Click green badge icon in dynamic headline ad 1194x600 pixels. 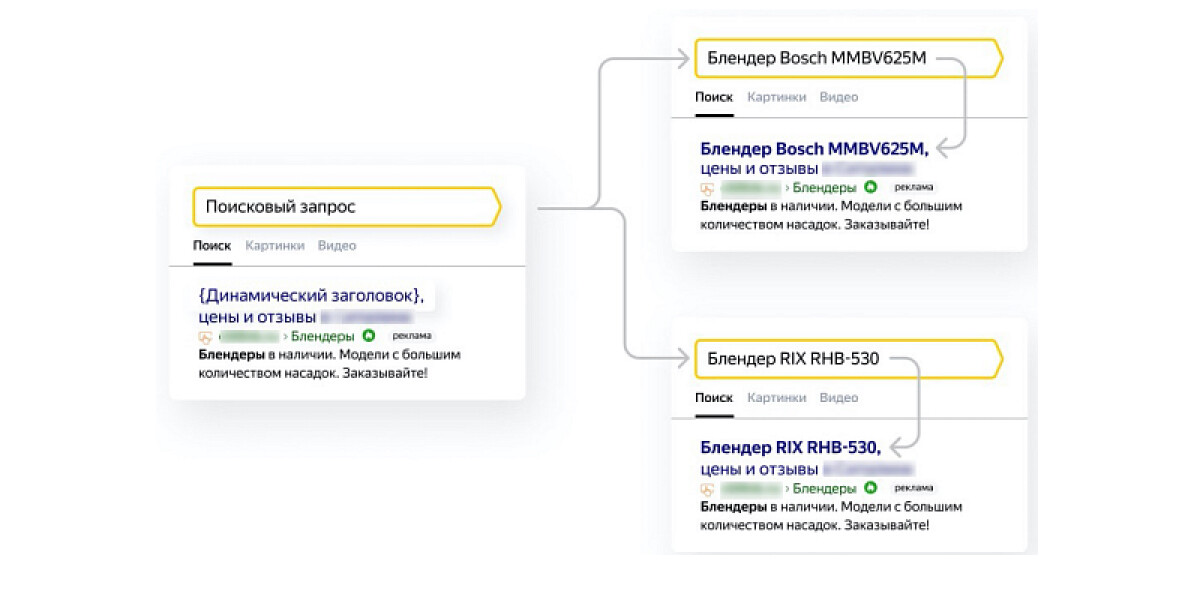(369, 335)
